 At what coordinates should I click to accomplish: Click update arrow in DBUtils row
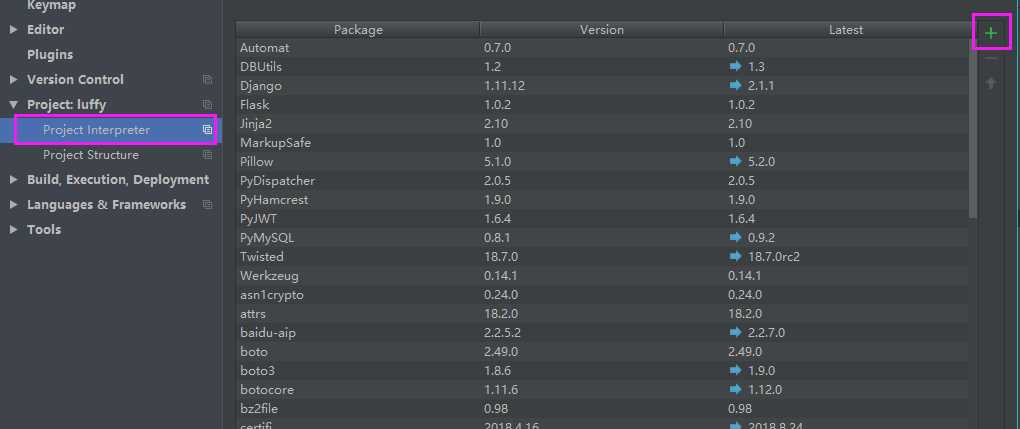tap(736, 66)
